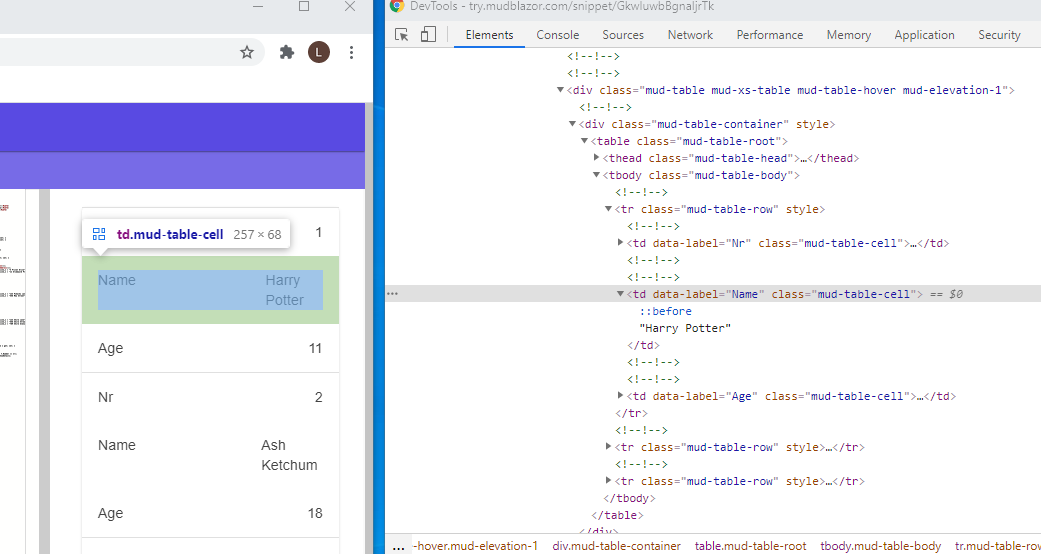This screenshot has width=1041, height=554.
Task: Open the Application tab
Action: pyautogui.click(x=924, y=35)
